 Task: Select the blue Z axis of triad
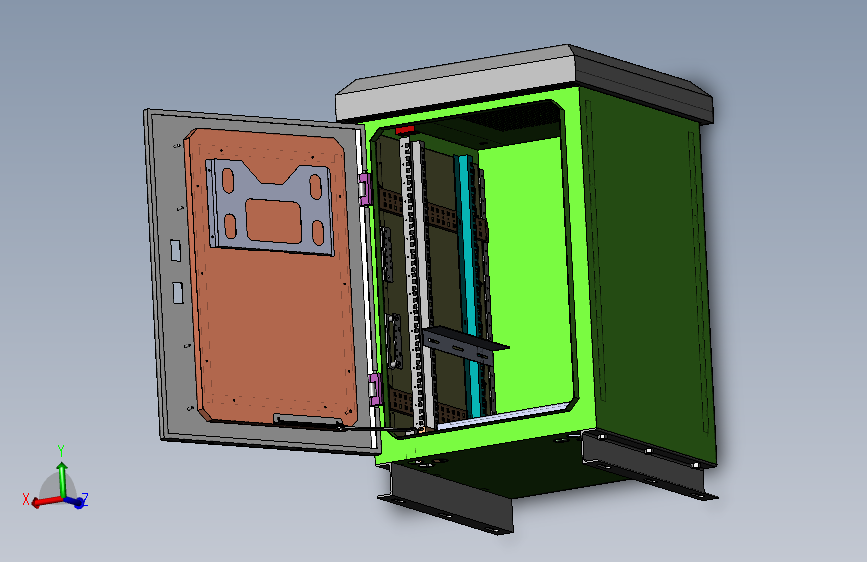pyautogui.click(x=76, y=502)
